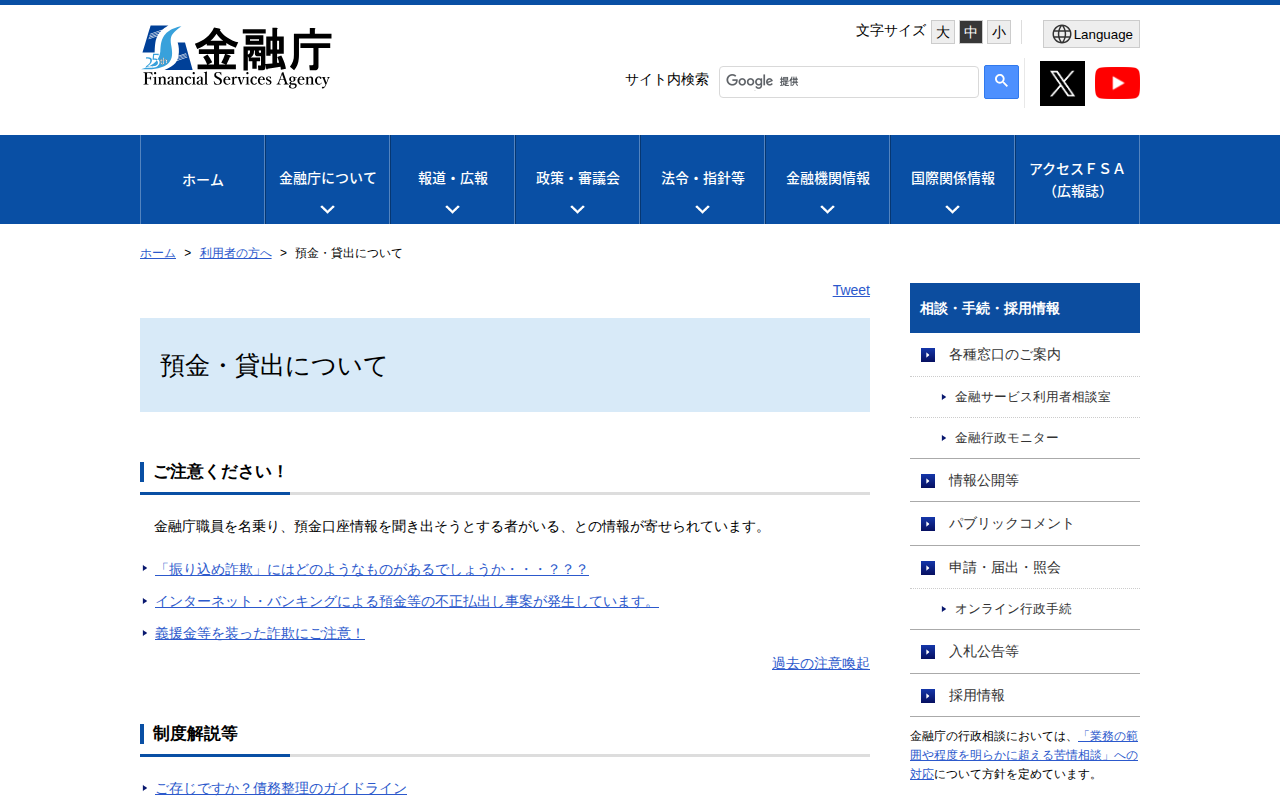Open the 過去の注意喚起 link
This screenshot has width=1280, height=800.
coord(821,663)
